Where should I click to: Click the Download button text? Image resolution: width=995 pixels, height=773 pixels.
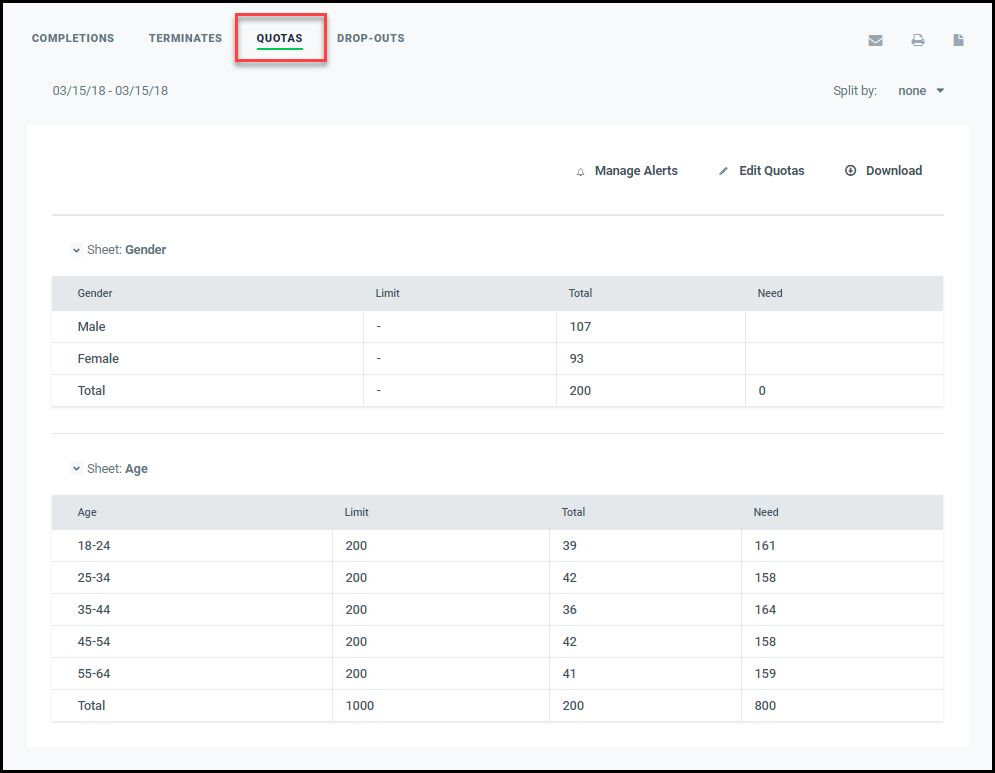893,171
